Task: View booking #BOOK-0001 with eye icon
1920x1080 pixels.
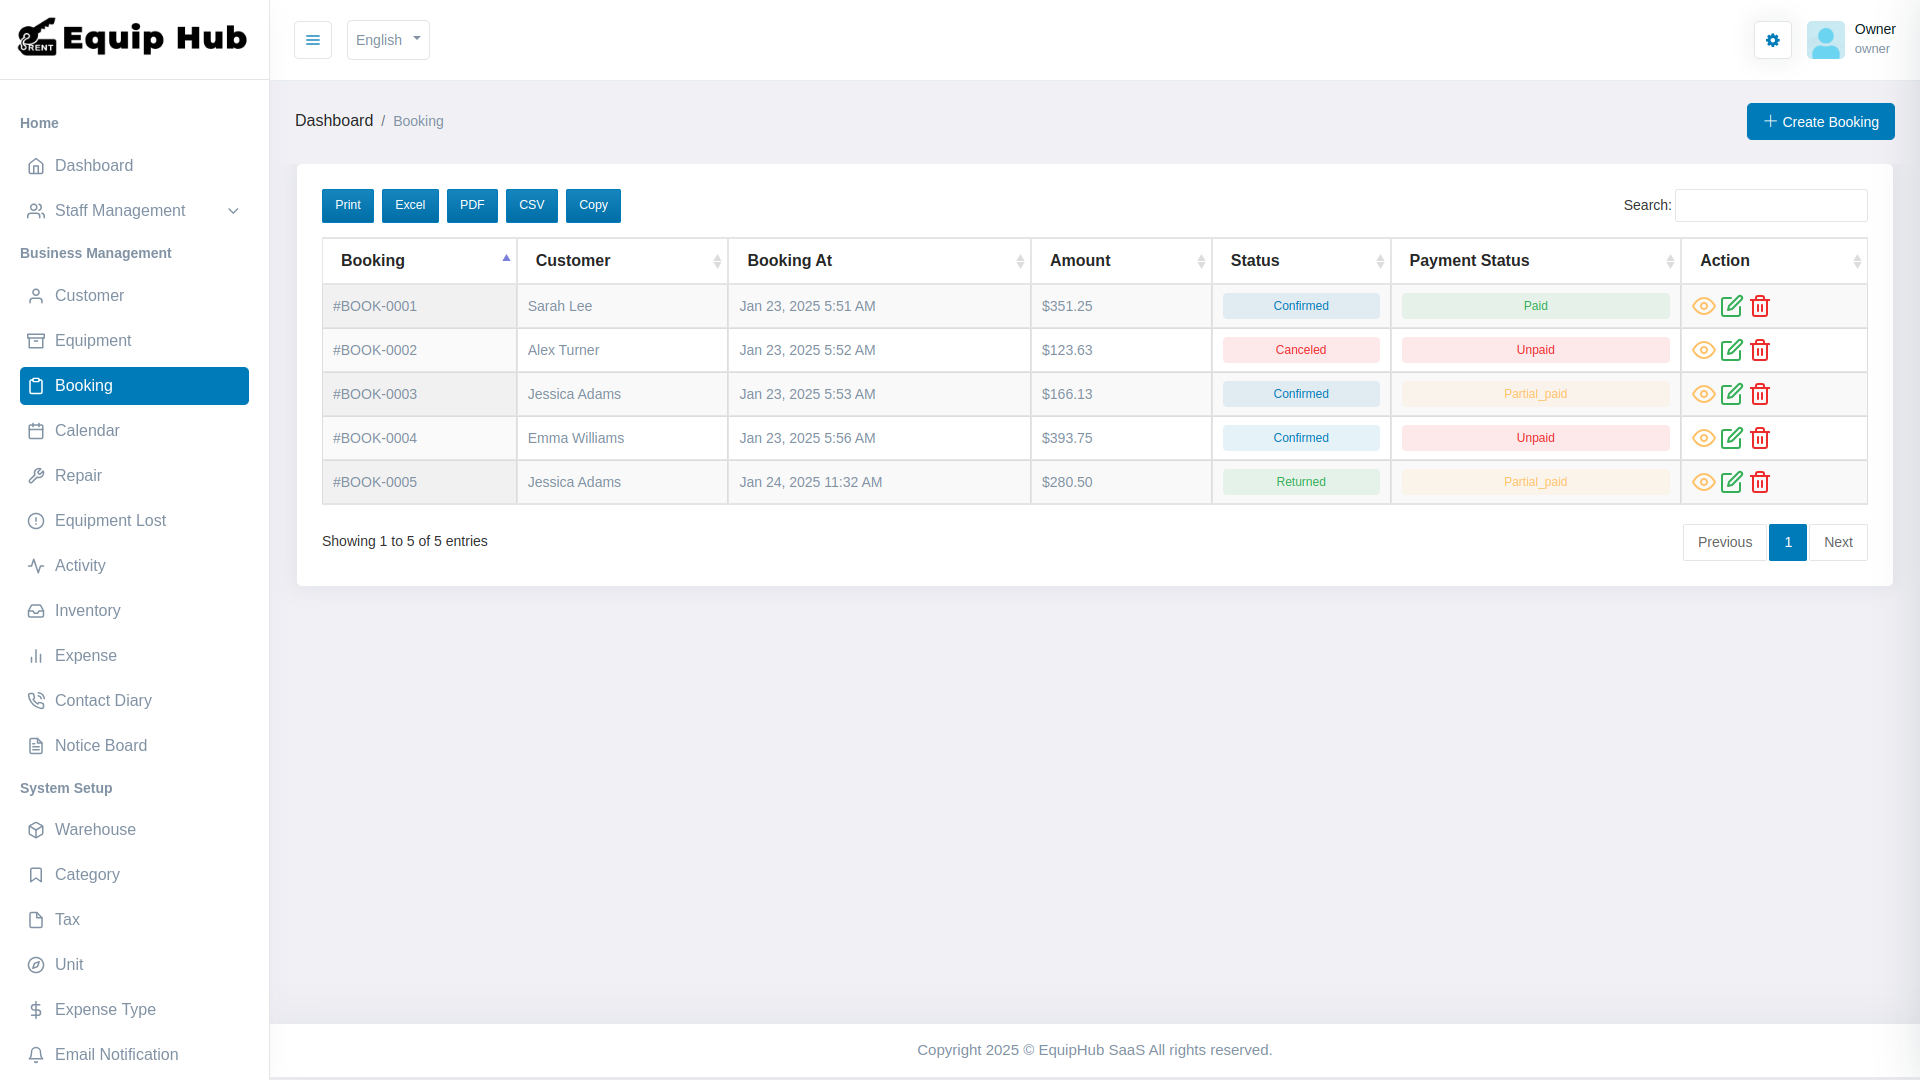Action: (1704, 306)
